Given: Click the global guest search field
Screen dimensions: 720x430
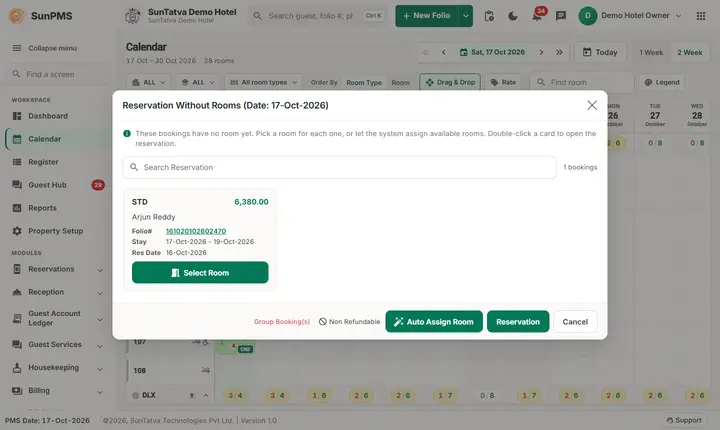Looking at the screenshot, I should coord(319,16).
